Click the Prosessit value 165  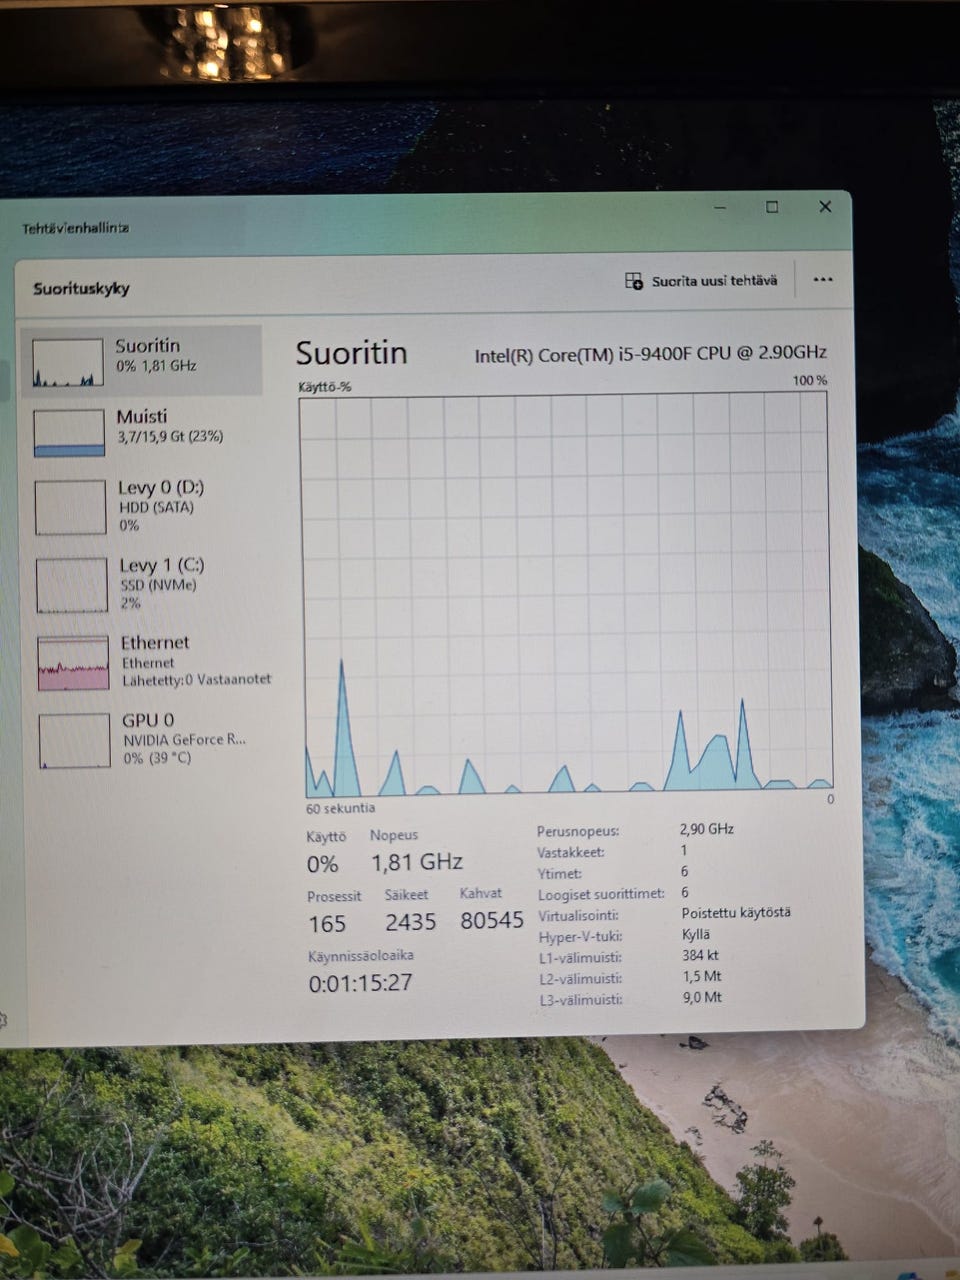327,924
